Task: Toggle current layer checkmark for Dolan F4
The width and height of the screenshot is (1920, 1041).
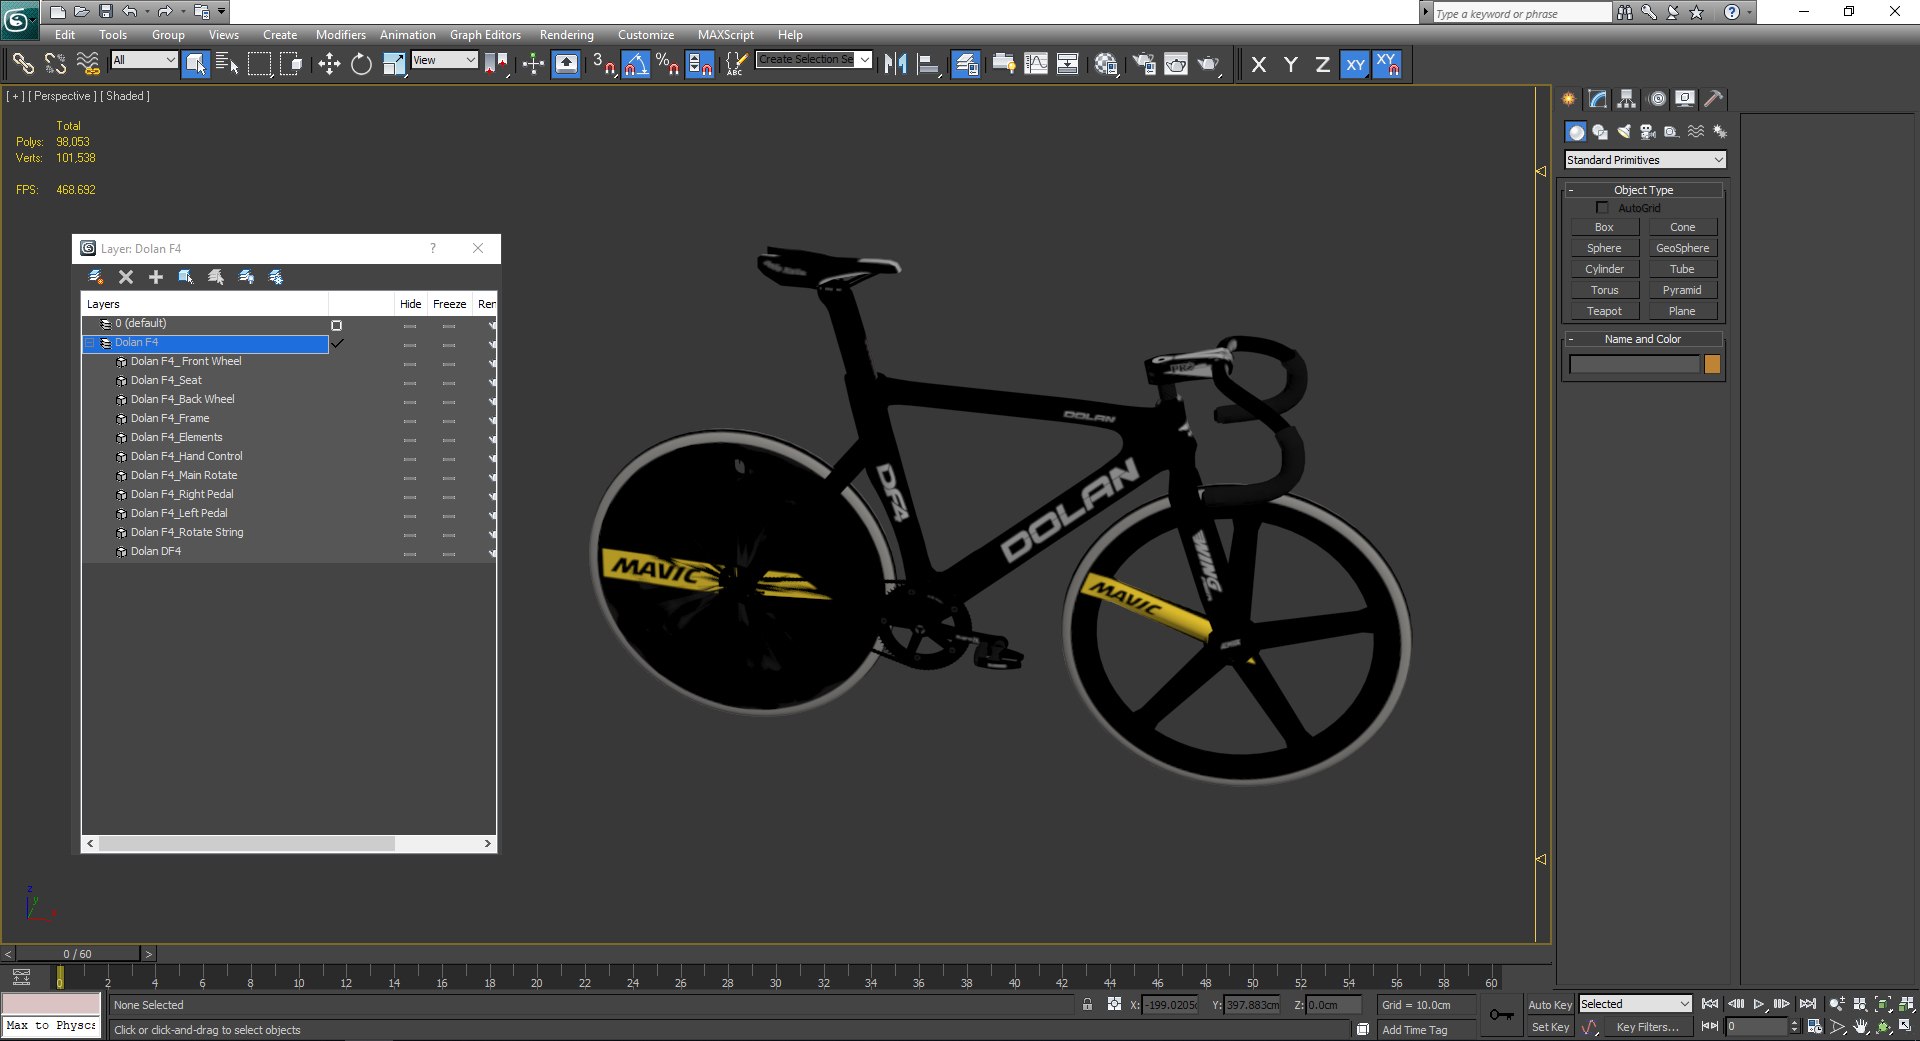Action: point(337,343)
